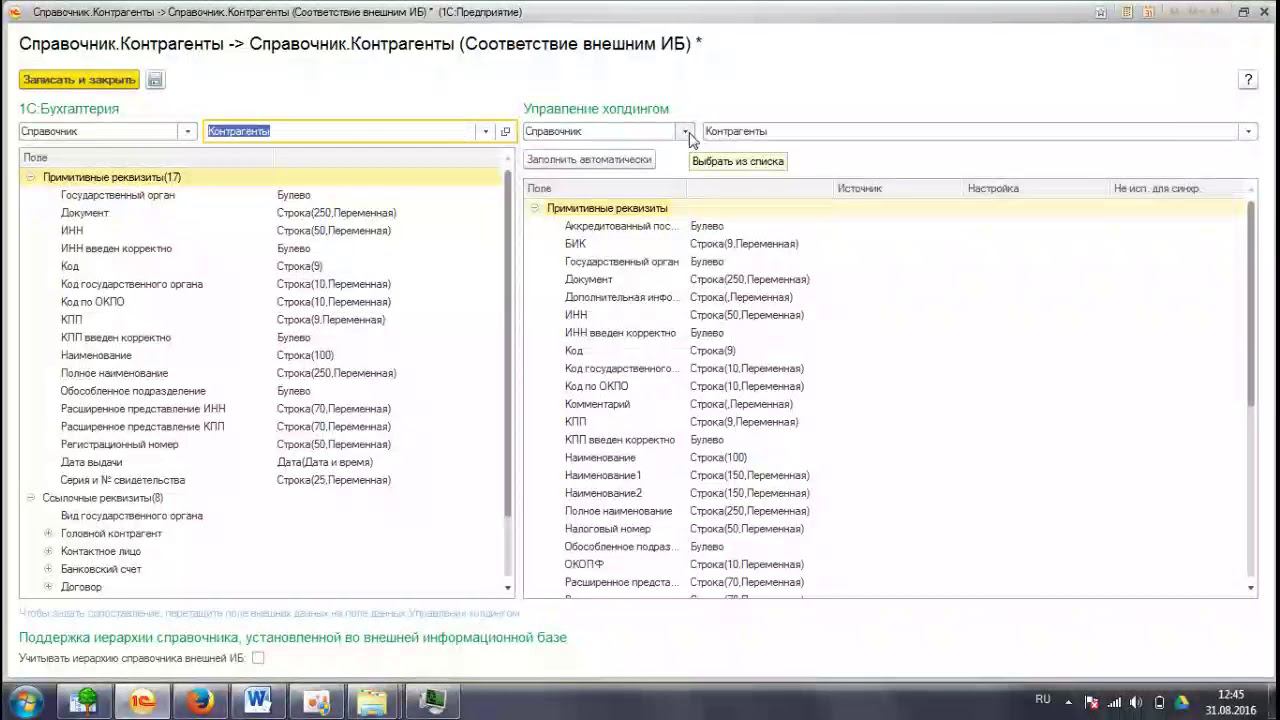This screenshot has height=720, width=1280.
Task: Select left row Серия и № свидетельства
Action: 260,480
